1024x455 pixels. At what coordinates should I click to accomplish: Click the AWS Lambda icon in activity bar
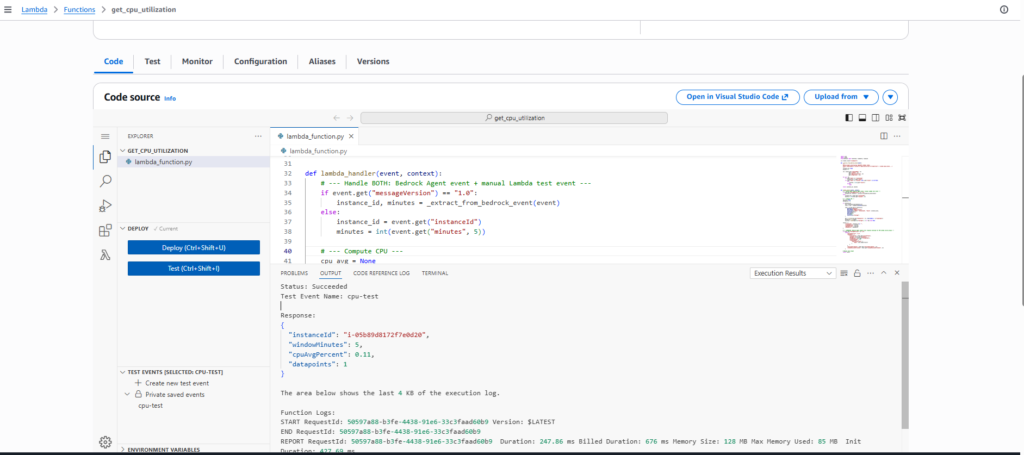tap(105, 254)
